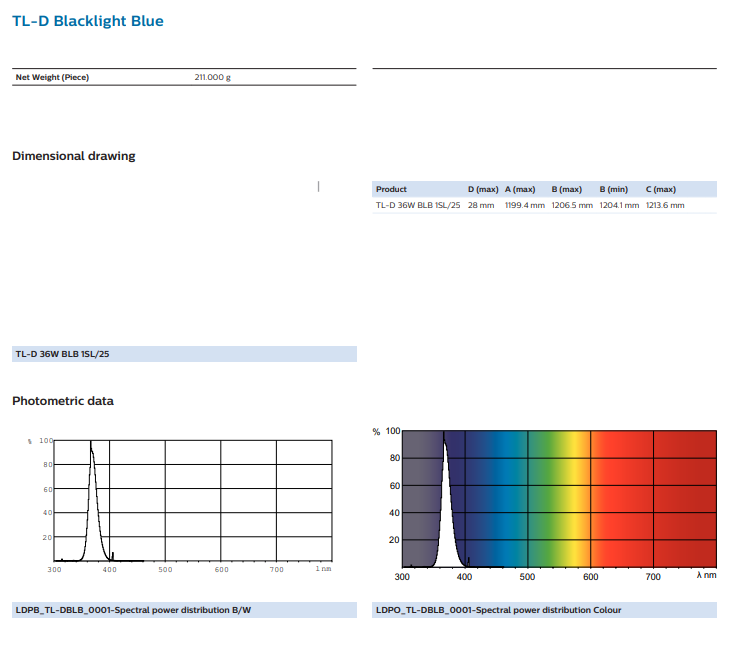Screen dimensions: 730x646
Task: Click the B/W spectral distribution chart
Action: [x=180, y=505]
